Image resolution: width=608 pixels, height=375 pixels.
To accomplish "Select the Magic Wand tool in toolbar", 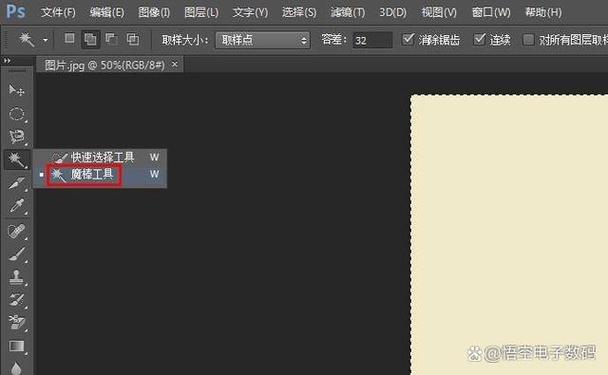I will 16,159.
